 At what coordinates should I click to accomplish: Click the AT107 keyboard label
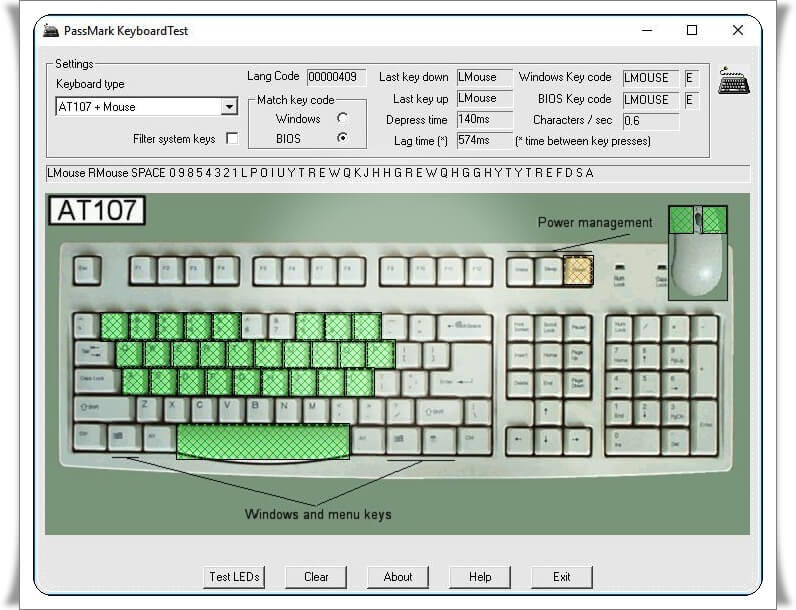tap(97, 211)
